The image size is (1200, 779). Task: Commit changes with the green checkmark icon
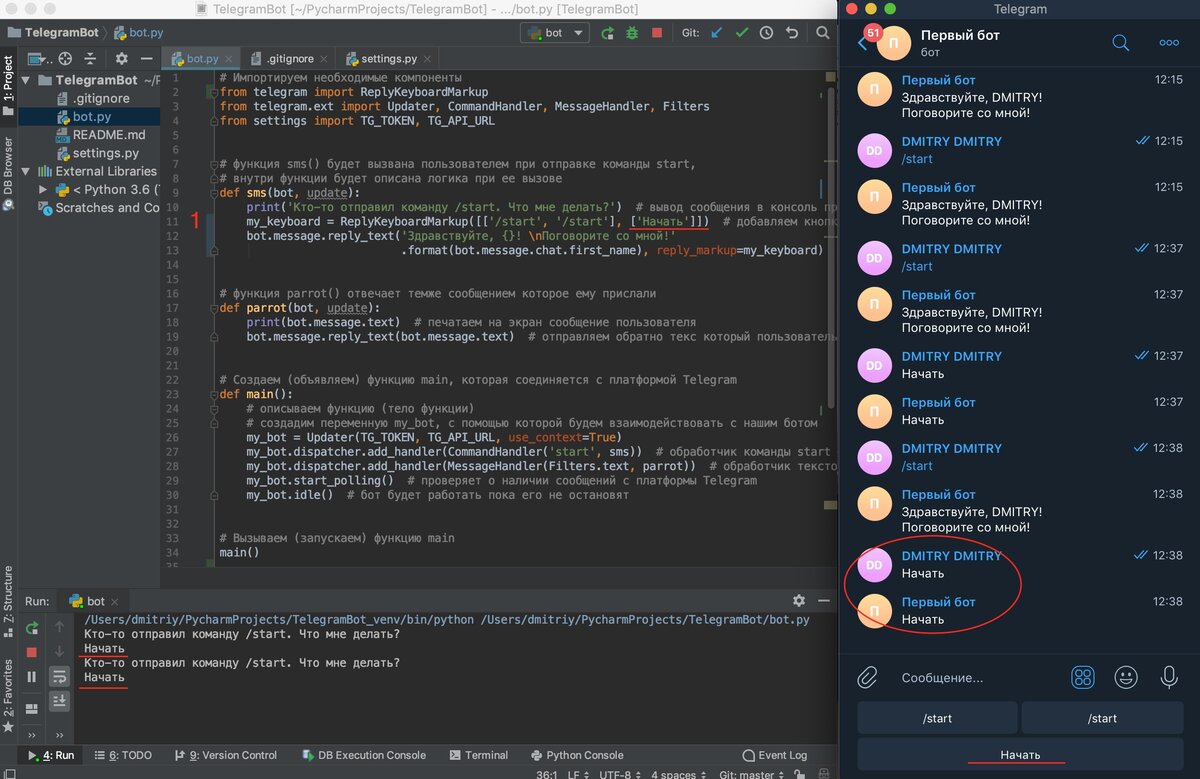[741, 33]
